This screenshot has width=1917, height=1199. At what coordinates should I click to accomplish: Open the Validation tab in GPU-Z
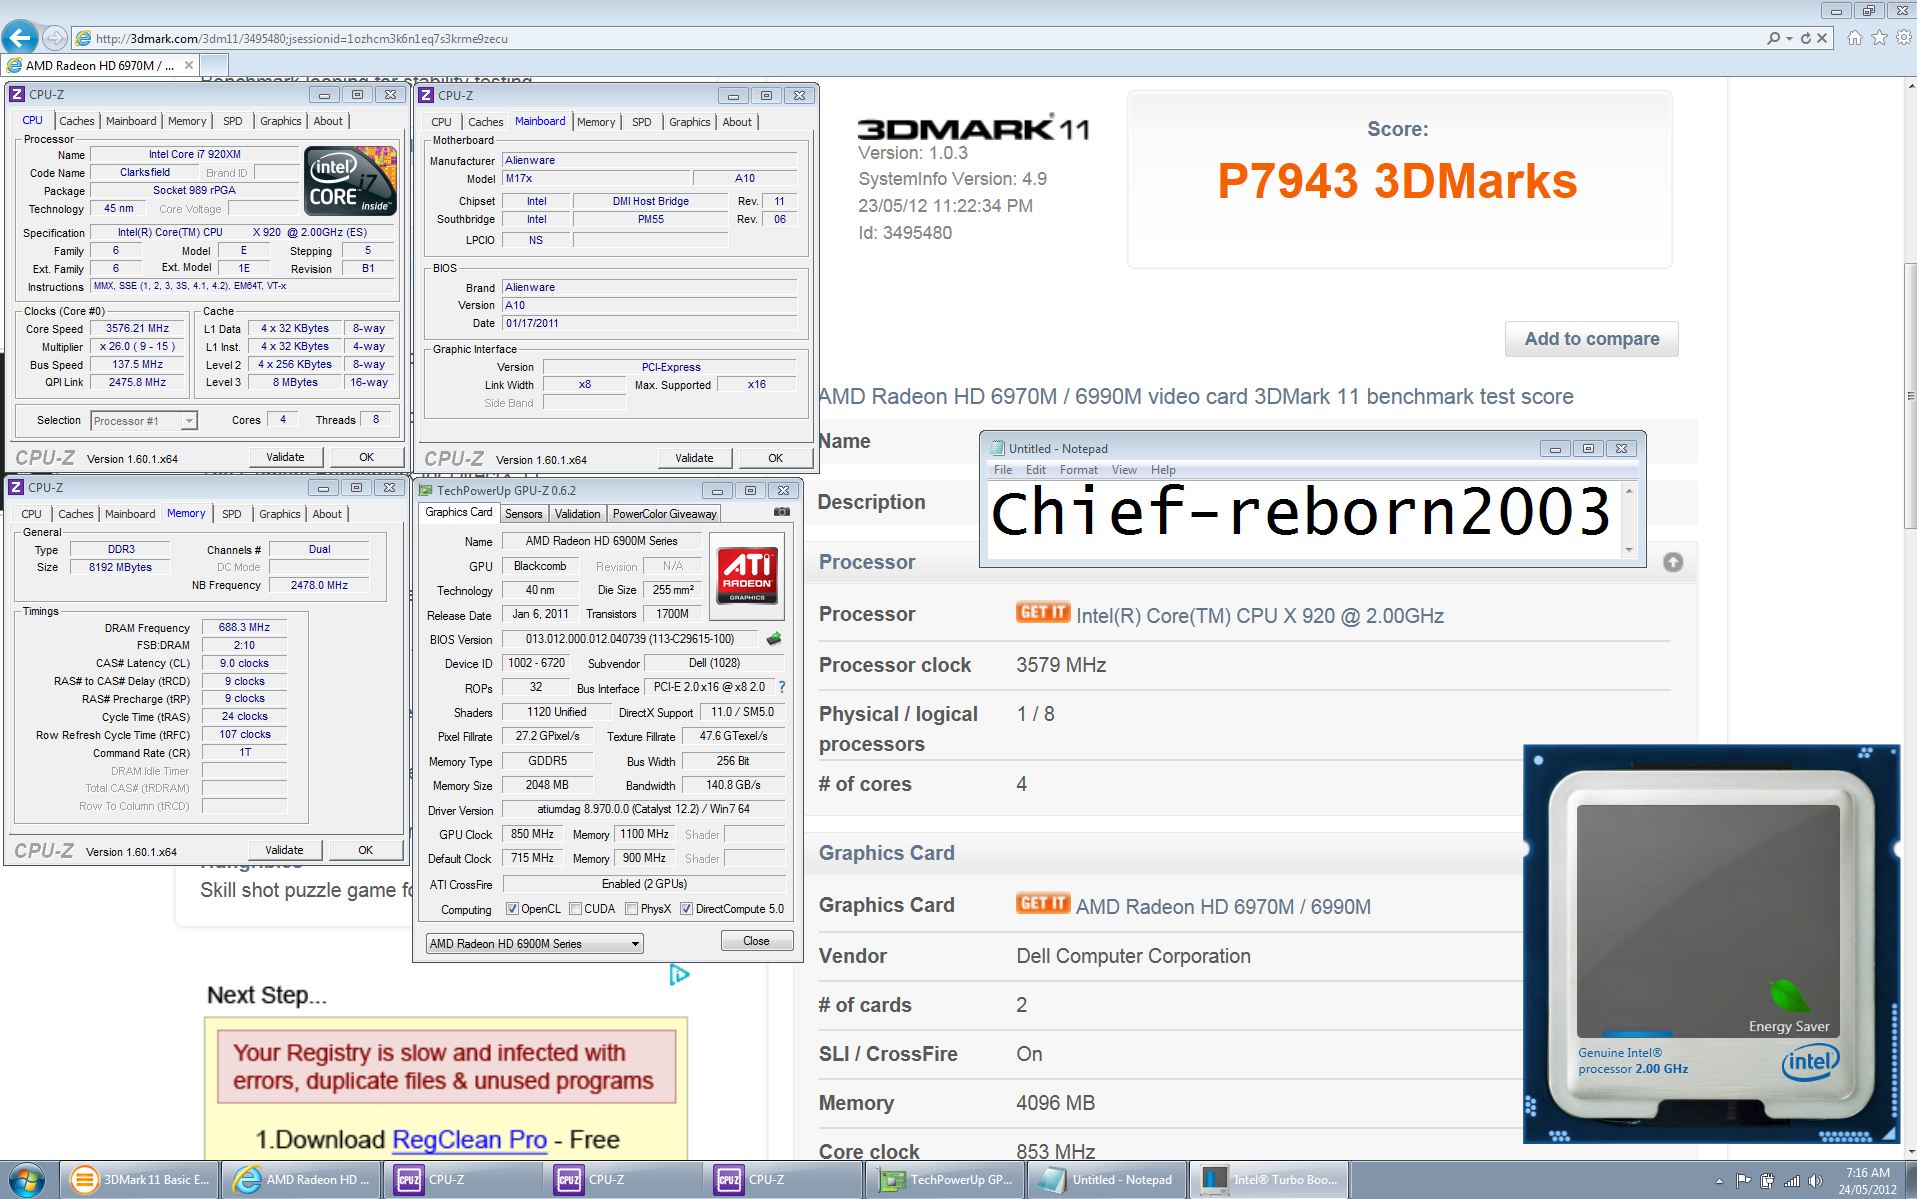click(577, 514)
